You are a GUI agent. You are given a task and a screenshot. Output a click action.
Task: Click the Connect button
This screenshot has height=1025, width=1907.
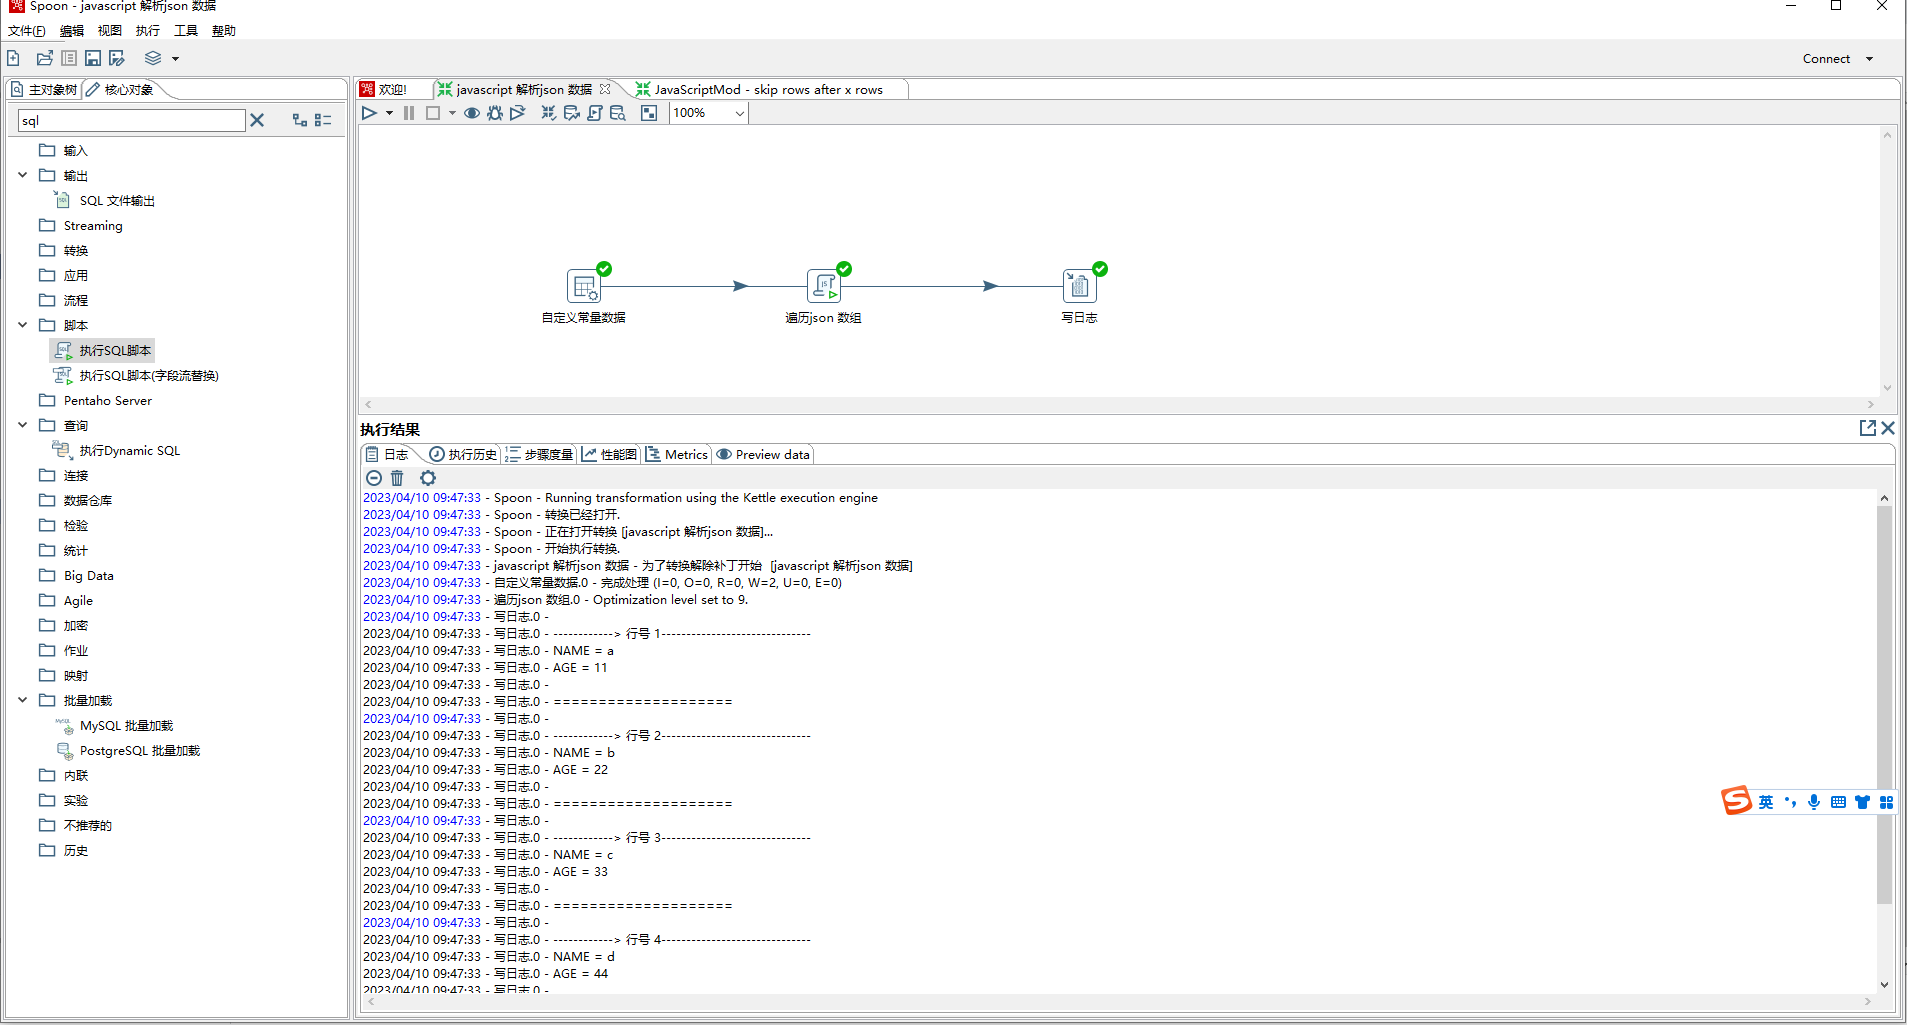pos(1826,59)
